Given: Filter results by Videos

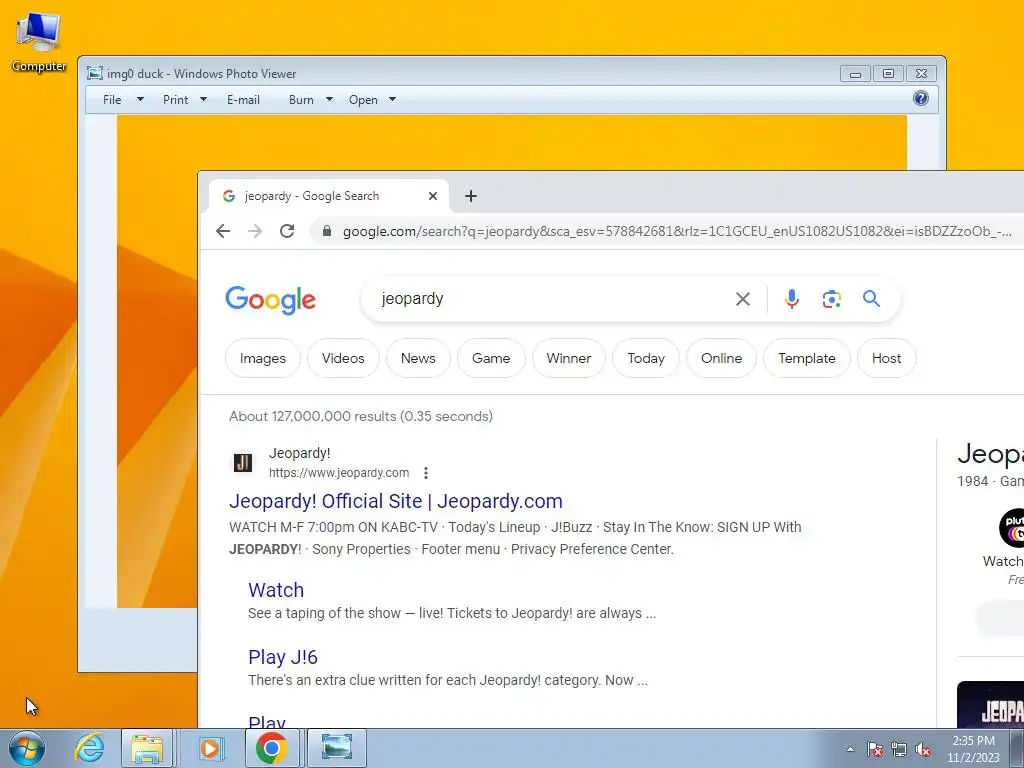Looking at the screenshot, I should click(343, 358).
